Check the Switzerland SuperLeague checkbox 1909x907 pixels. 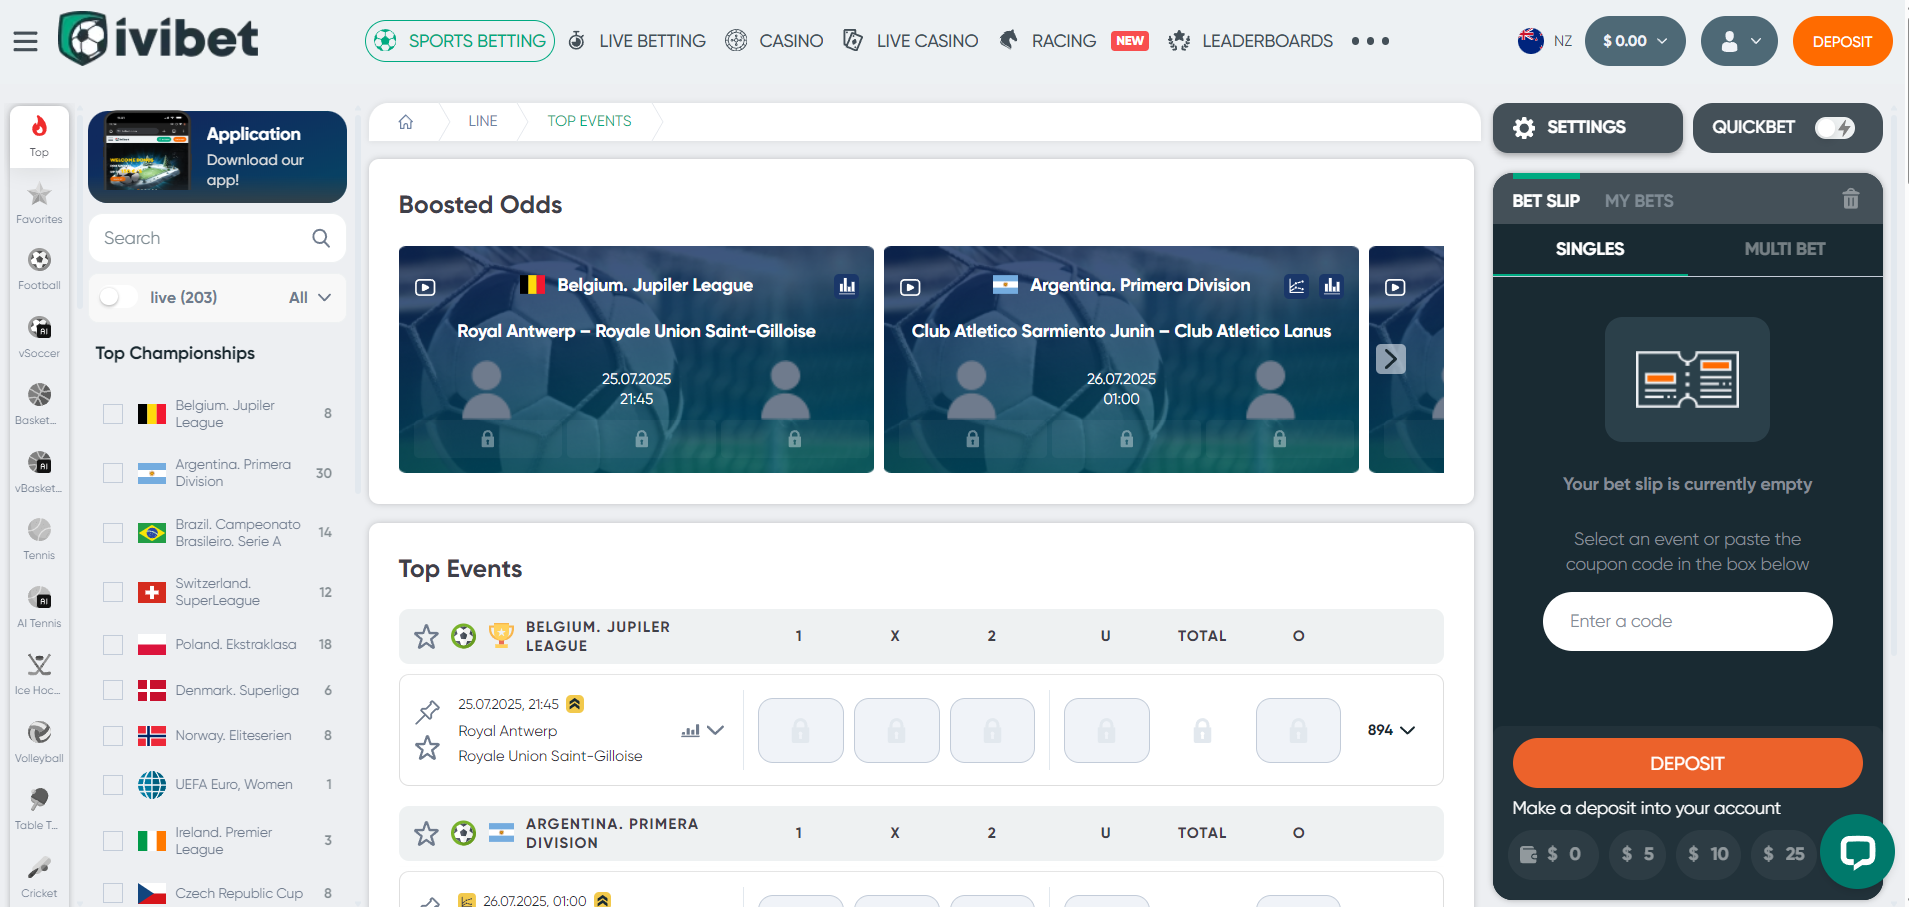113,592
